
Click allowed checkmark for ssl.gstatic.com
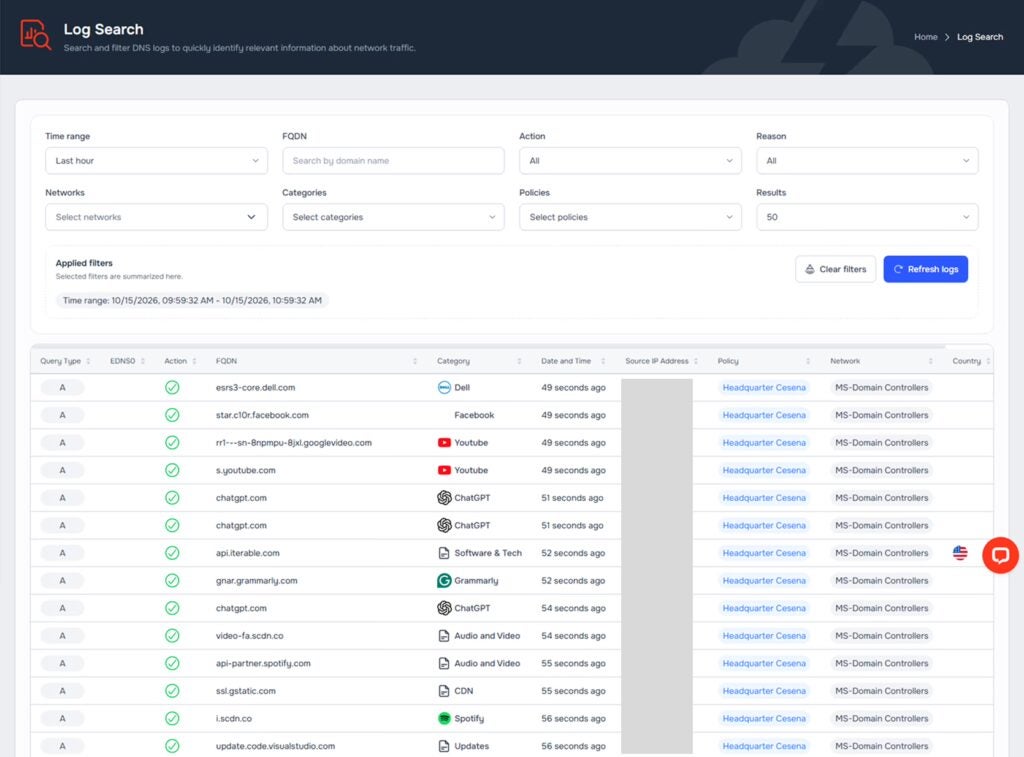(172, 691)
